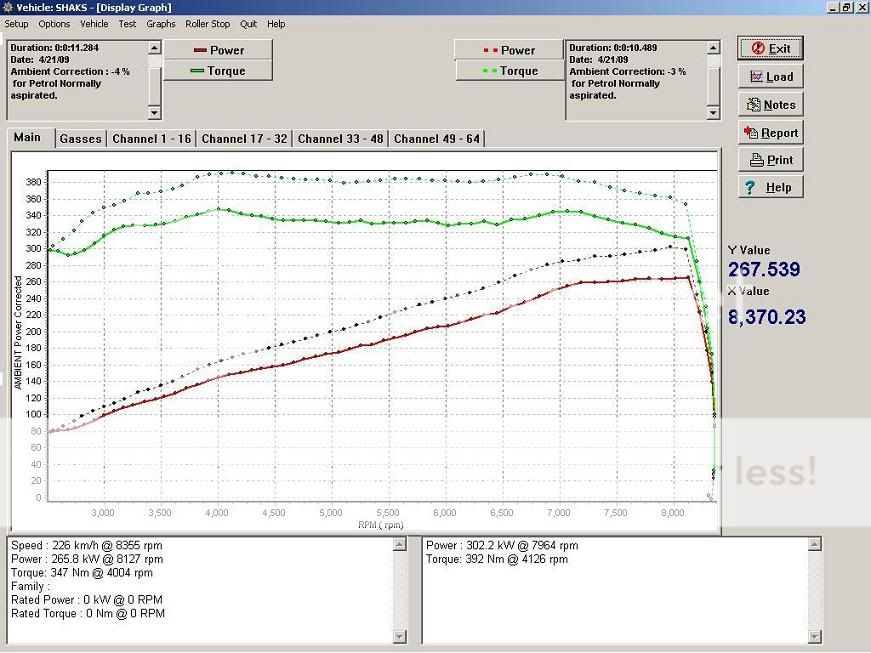This screenshot has width=871, height=653.
Task: Click up arrow of bottom-left results scrollbar
Action: pos(399,545)
